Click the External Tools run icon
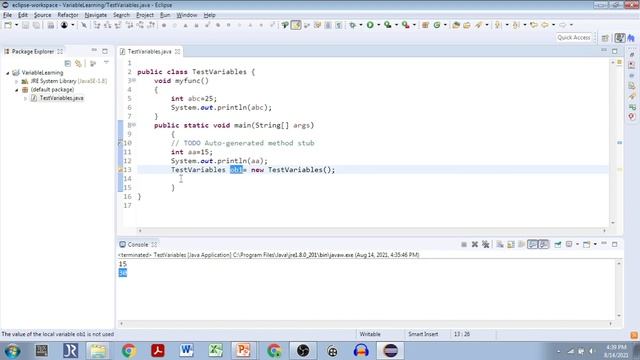This screenshot has width=640, height=360. tap(406, 25)
